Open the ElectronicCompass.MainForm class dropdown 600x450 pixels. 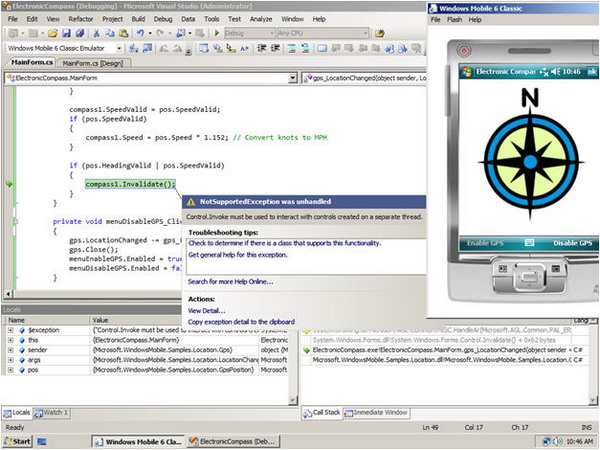point(293,78)
